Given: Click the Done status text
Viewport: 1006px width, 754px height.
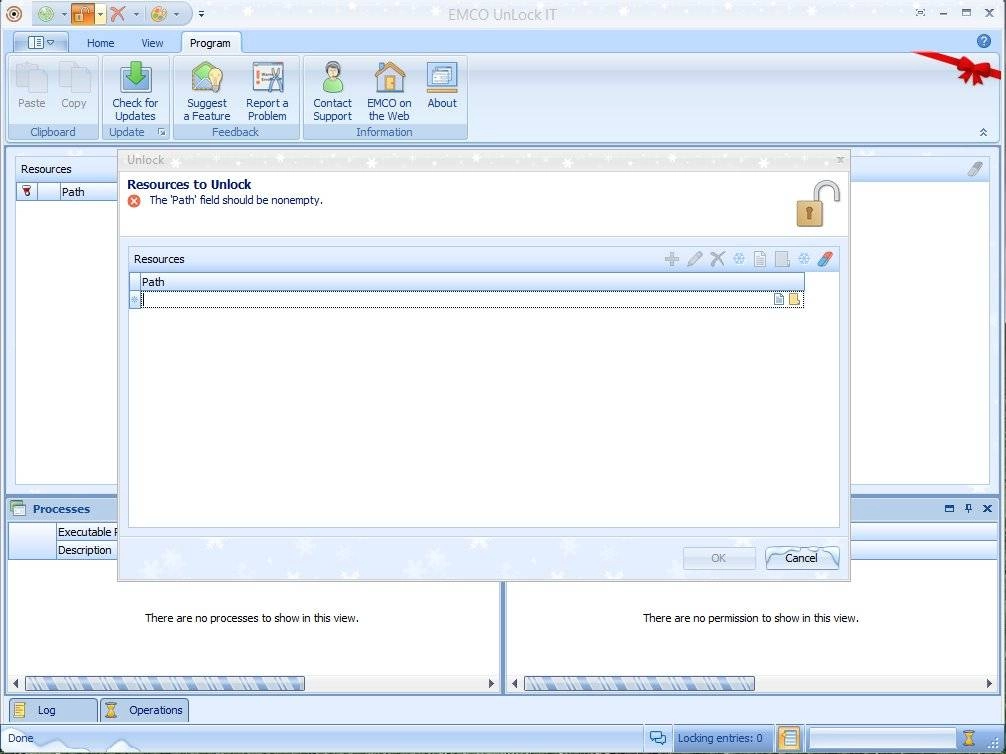Looking at the screenshot, I should [21, 738].
